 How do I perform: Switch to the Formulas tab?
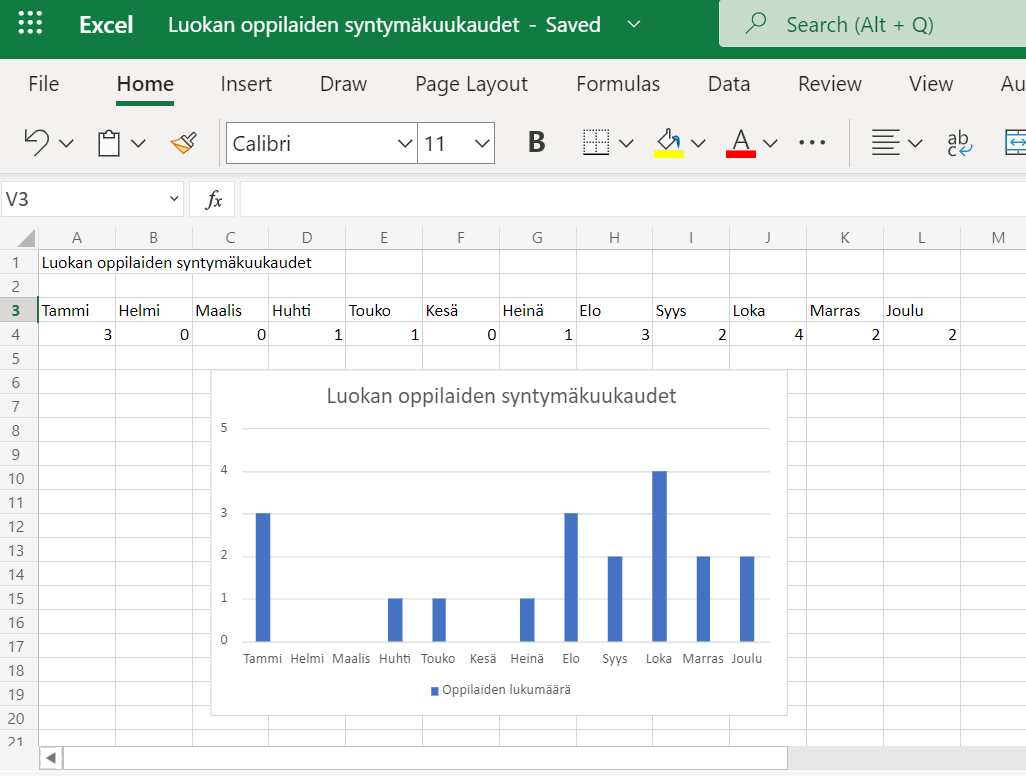pos(618,84)
